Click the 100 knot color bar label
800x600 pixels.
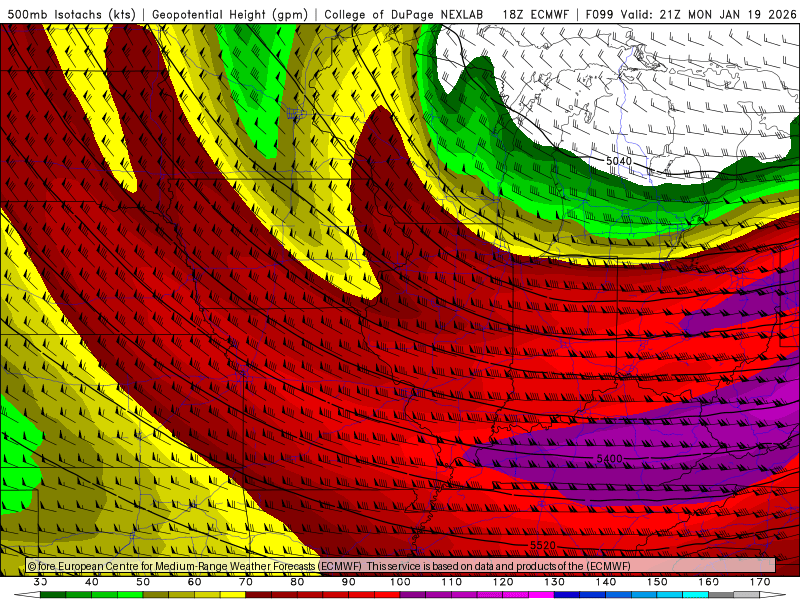pyautogui.click(x=401, y=582)
